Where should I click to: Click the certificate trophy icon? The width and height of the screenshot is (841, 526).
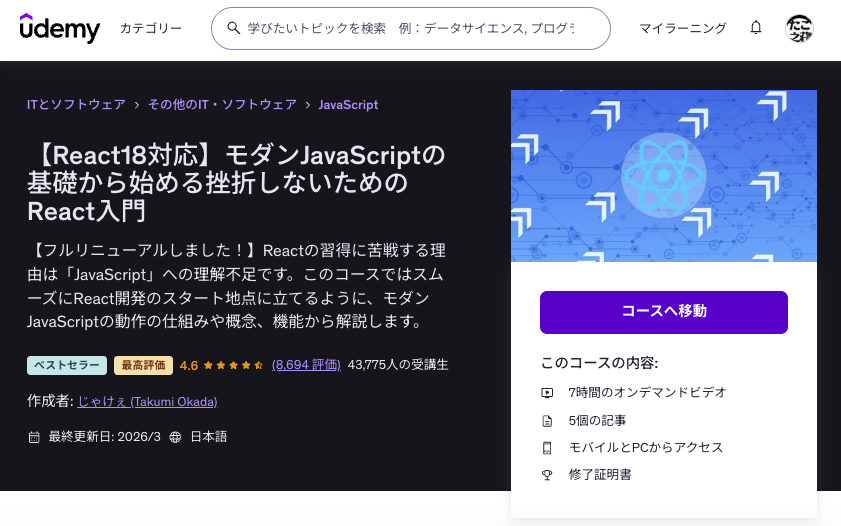[x=547, y=475]
